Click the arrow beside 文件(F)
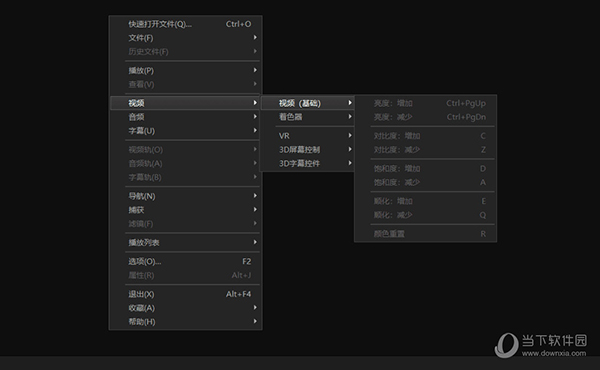The height and width of the screenshot is (370, 600). [x=255, y=37]
